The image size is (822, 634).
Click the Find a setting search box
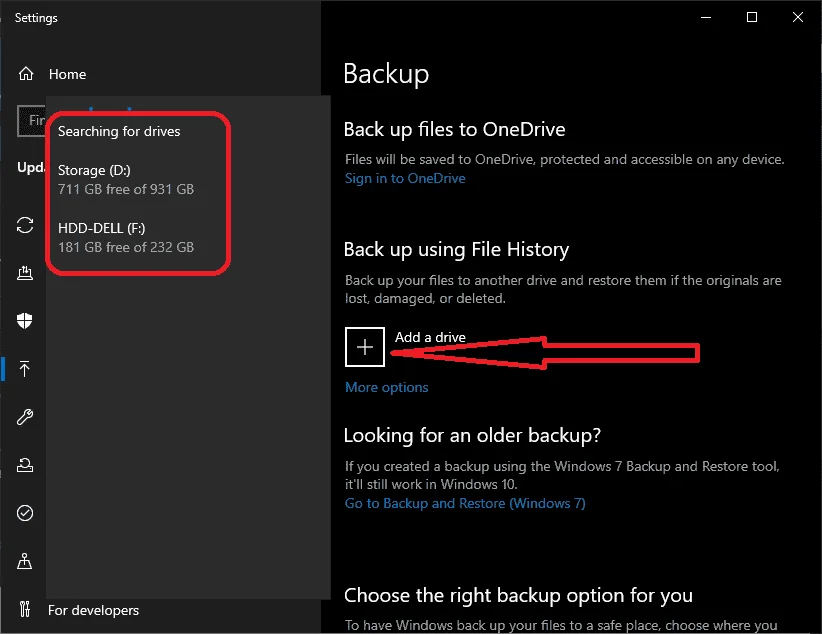tap(31, 121)
